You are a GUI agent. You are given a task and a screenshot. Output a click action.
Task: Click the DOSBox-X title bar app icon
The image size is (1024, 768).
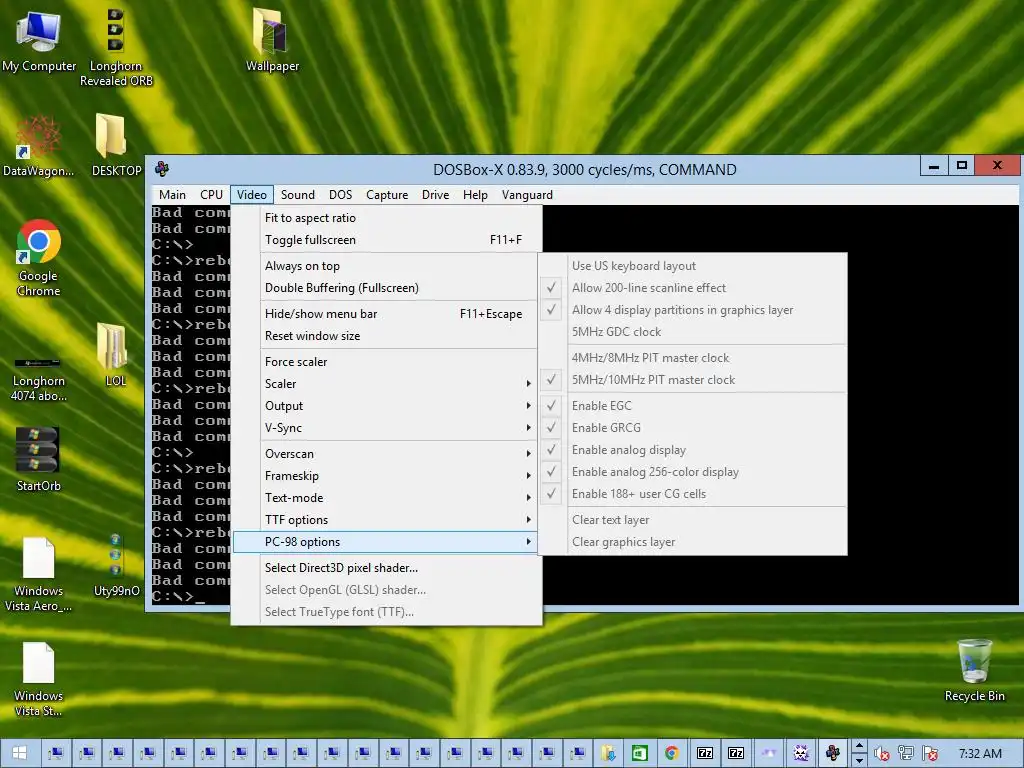162,169
